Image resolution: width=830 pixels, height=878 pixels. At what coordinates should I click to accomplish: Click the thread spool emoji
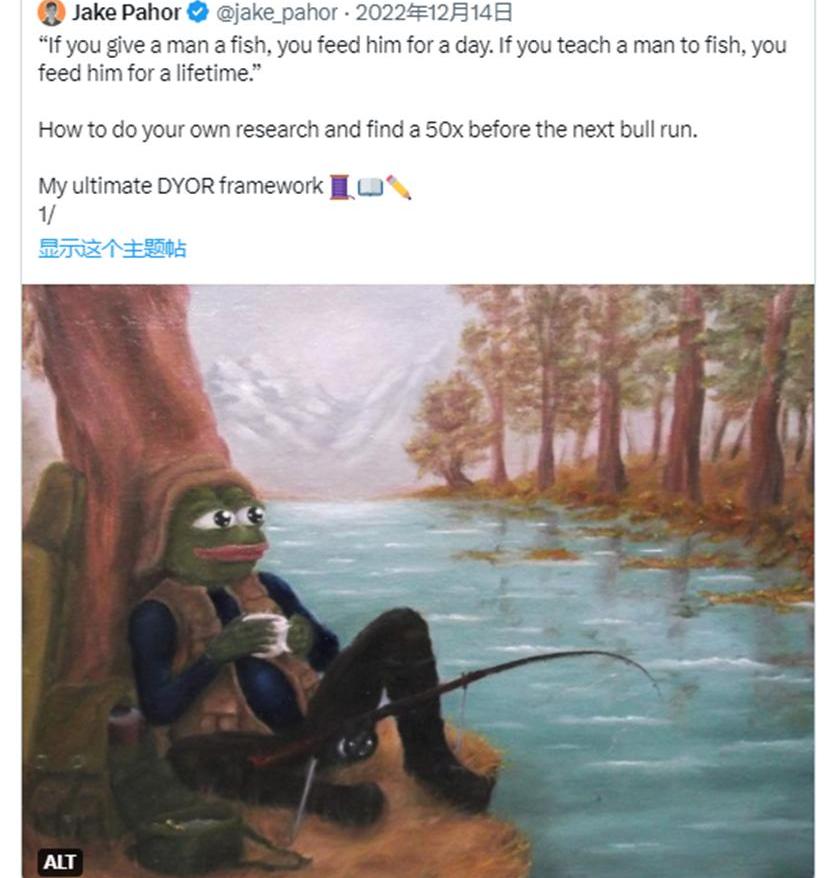pos(340,187)
